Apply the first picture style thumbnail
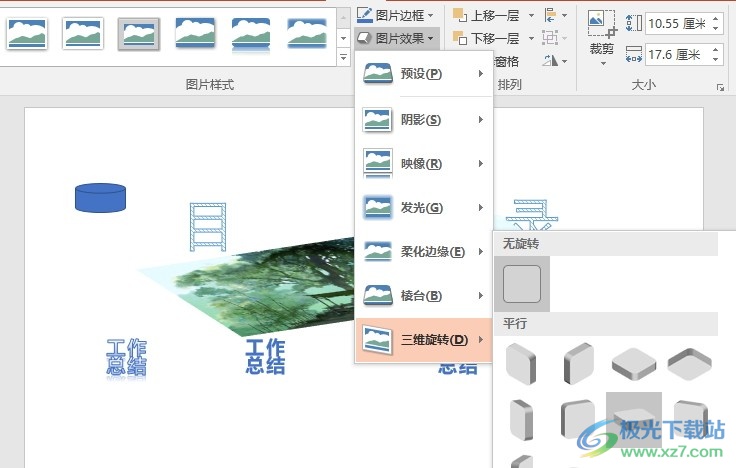Image resolution: width=736 pixels, height=468 pixels. click(27, 33)
